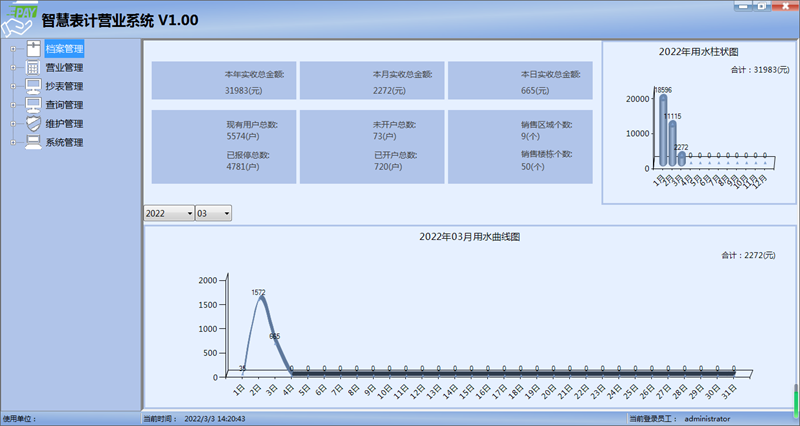Expand the 系统管理 tree node
Image resolution: width=800 pixels, height=426 pixels.
coord(13,143)
